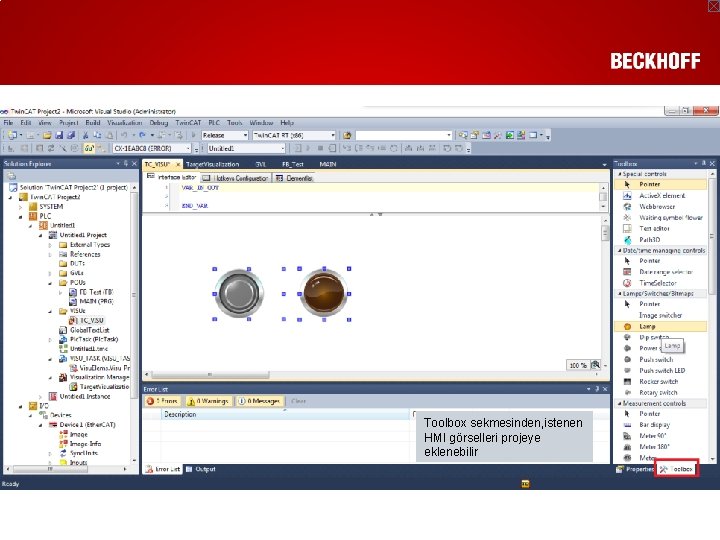
Task: Open the PLC menu
Action: click(x=214, y=123)
